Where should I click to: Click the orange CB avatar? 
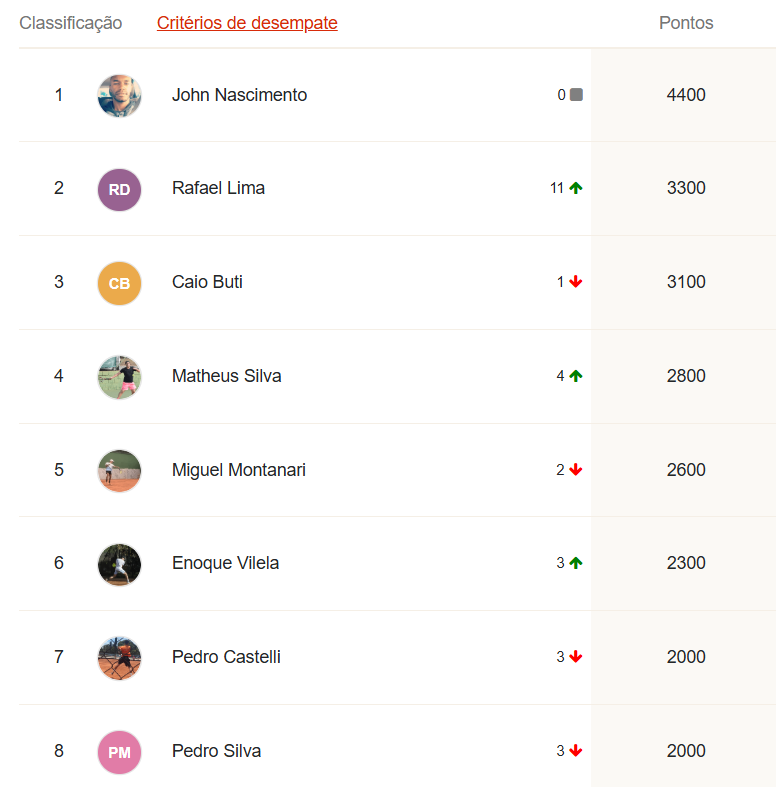pyautogui.click(x=119, y=283)
